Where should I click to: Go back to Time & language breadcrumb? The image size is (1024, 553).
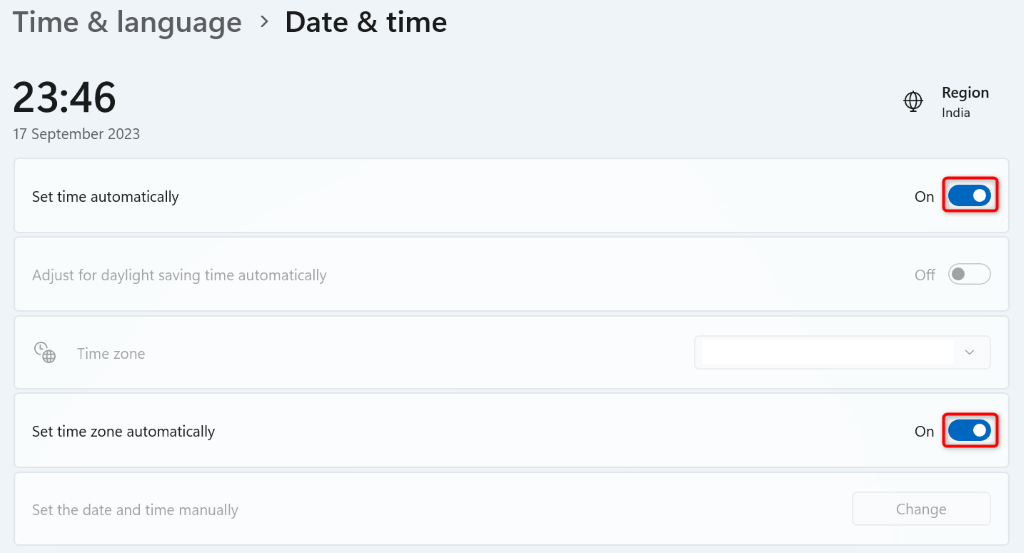[x=127, y=22]
